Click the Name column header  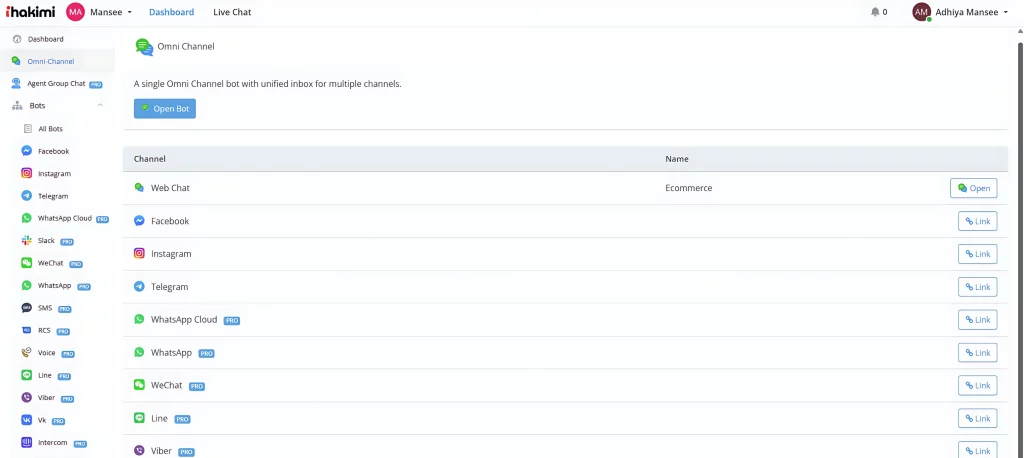tap(677, 159)
